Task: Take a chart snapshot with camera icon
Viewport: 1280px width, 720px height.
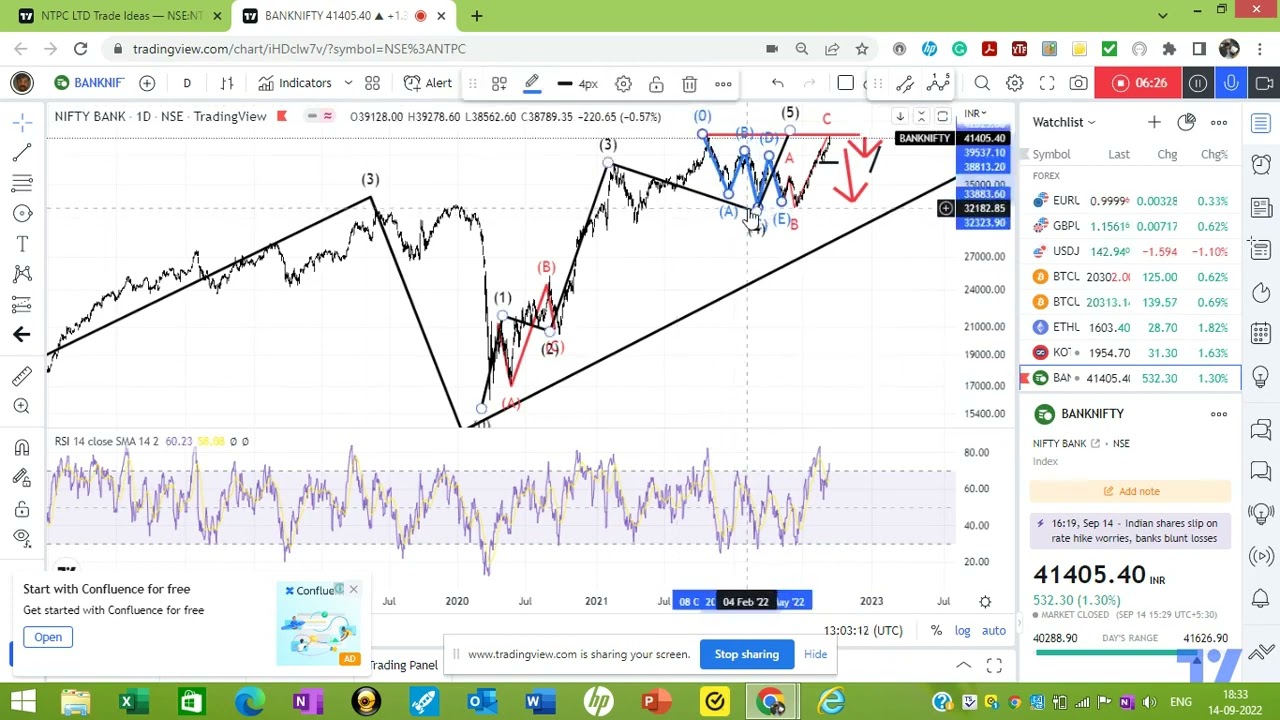Action: [x=1078, y=83]
